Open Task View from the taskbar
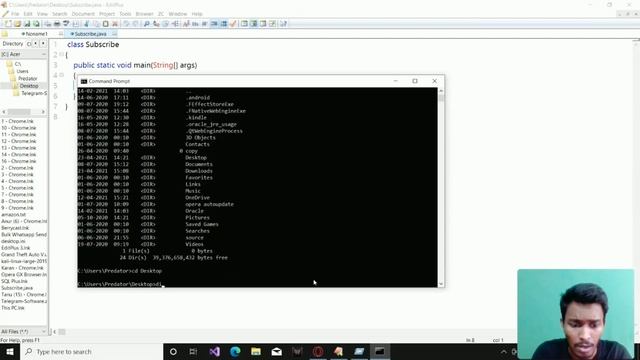640x360 pixels. 193,351
